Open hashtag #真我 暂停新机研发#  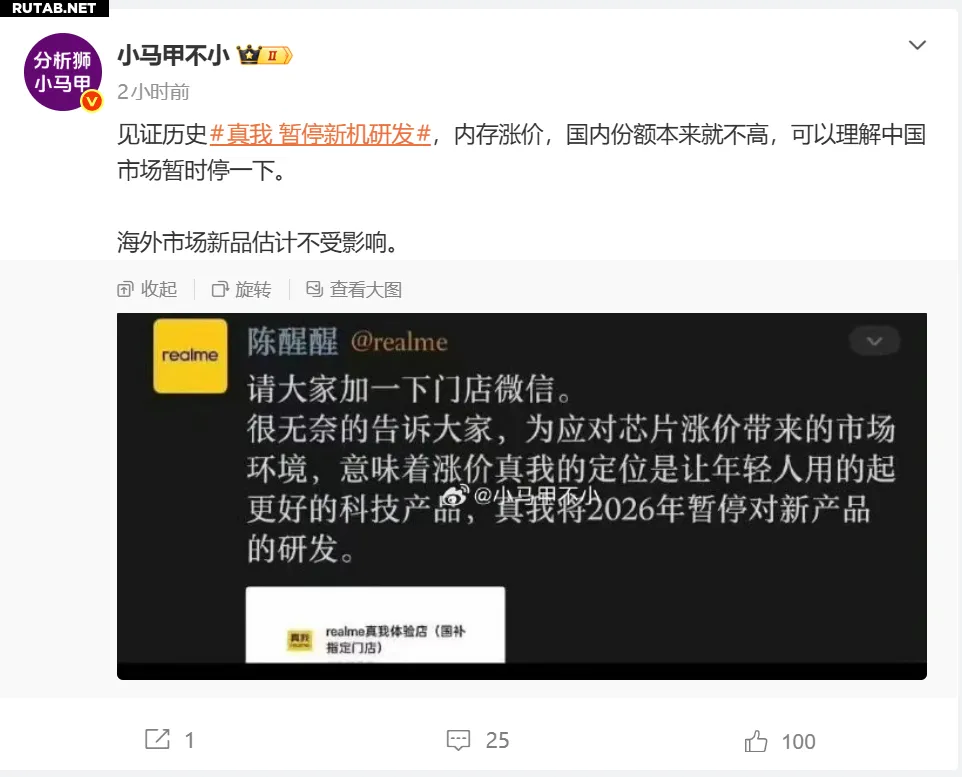(320, 134)
